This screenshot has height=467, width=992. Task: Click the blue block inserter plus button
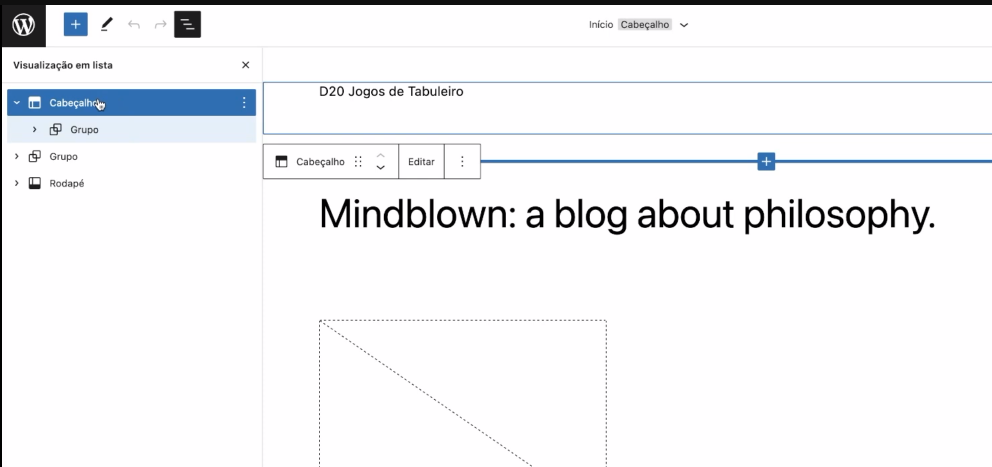(75, 25)
